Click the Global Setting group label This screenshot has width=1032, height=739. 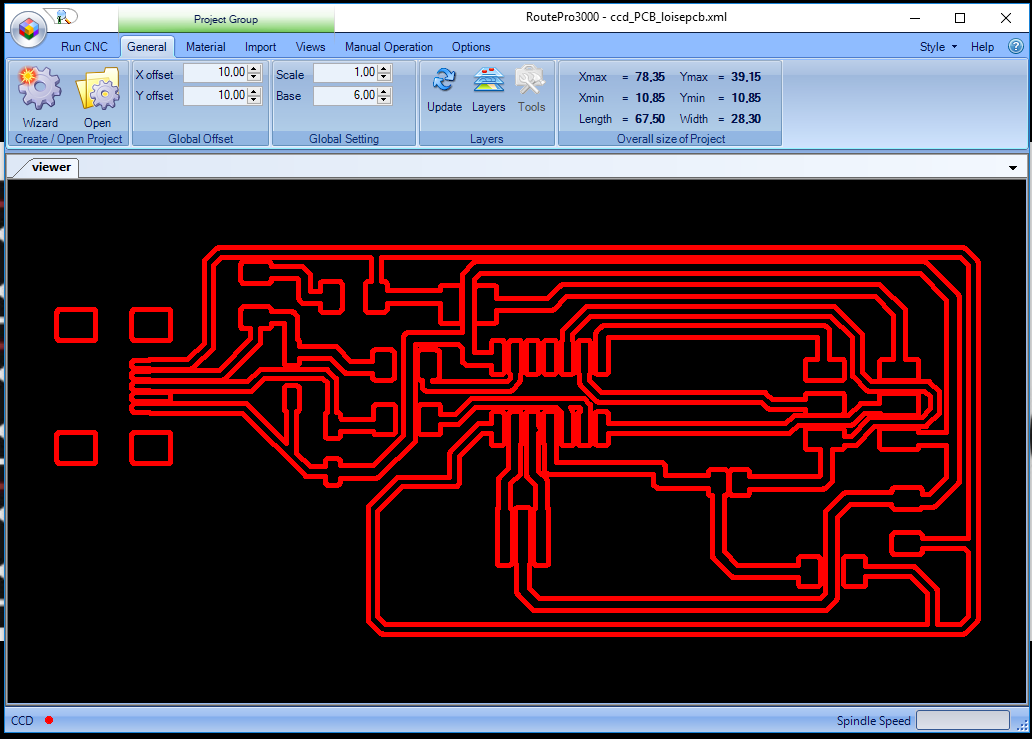click(344, 139)
